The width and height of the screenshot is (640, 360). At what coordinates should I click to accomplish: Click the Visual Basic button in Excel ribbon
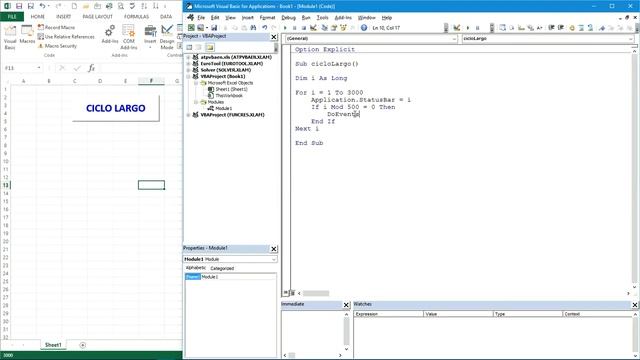[10, 38]
